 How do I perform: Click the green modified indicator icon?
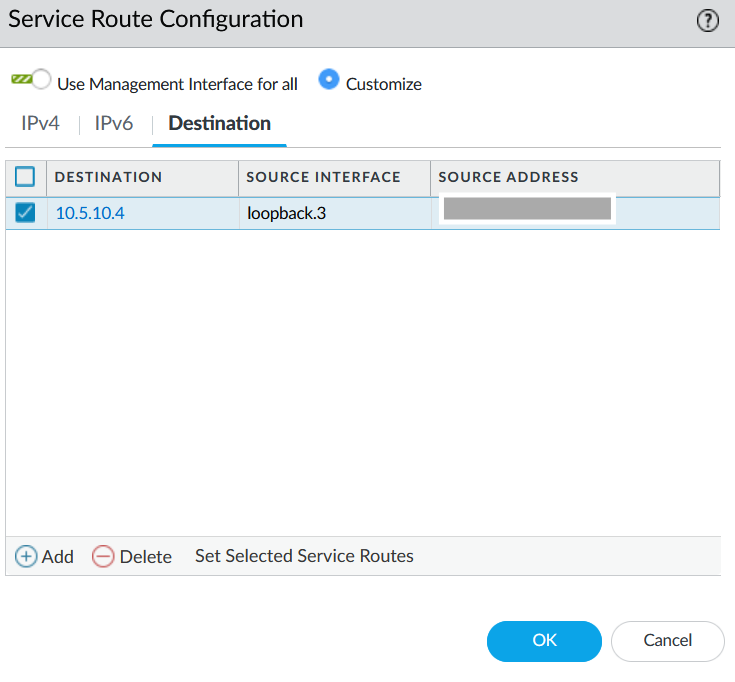pos(20,78)
